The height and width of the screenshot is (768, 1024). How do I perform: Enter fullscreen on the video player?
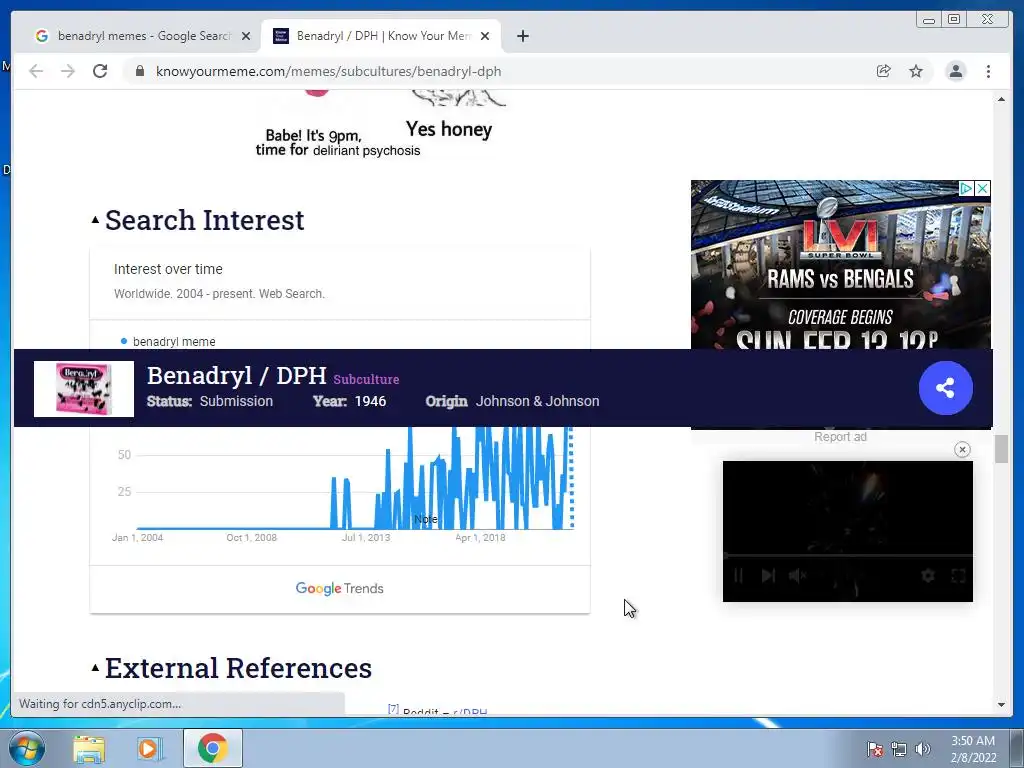click(958, 575)
